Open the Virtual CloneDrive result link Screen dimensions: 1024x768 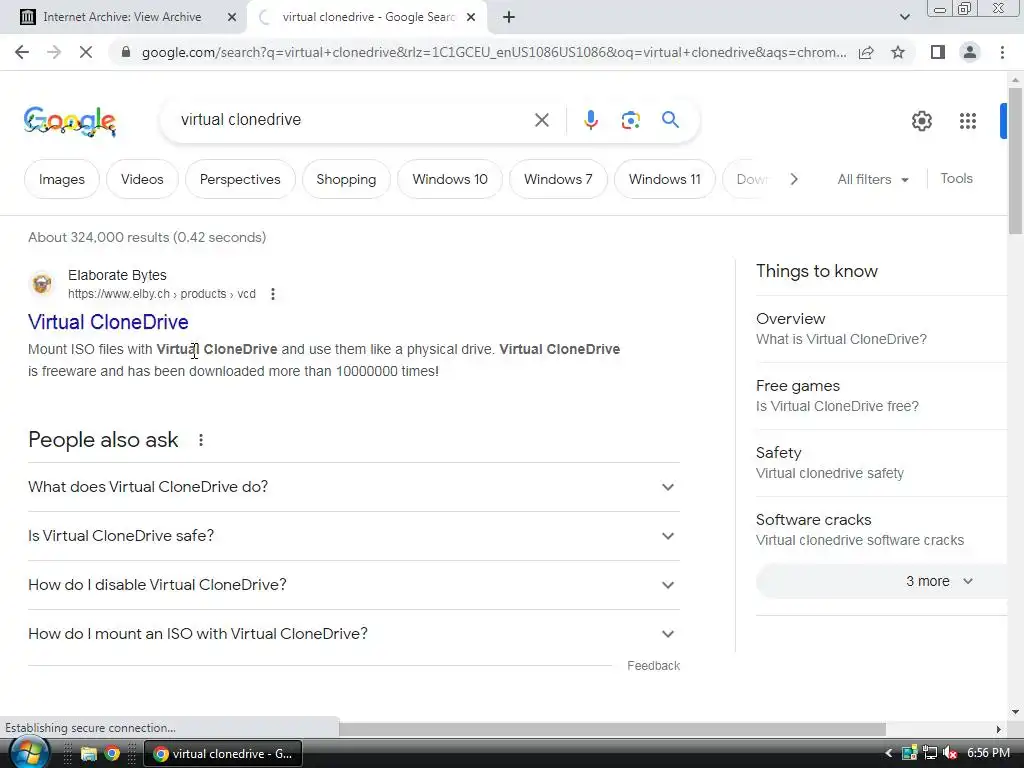[x=108, y=322]
